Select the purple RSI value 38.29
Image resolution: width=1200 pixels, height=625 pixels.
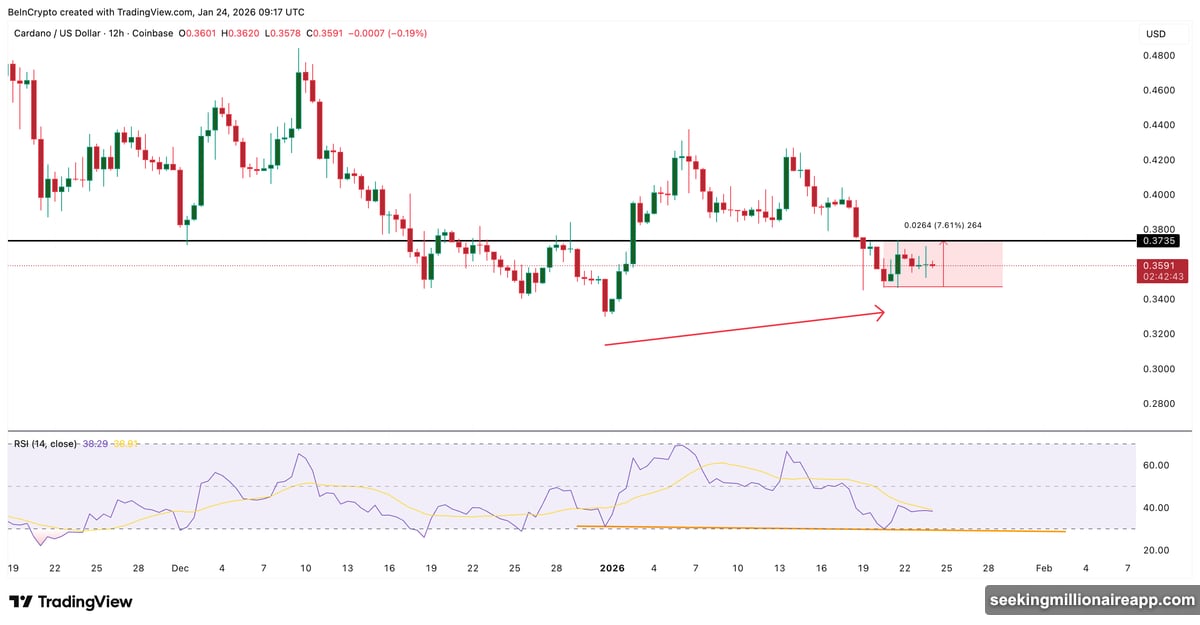[x=97, y=443]
